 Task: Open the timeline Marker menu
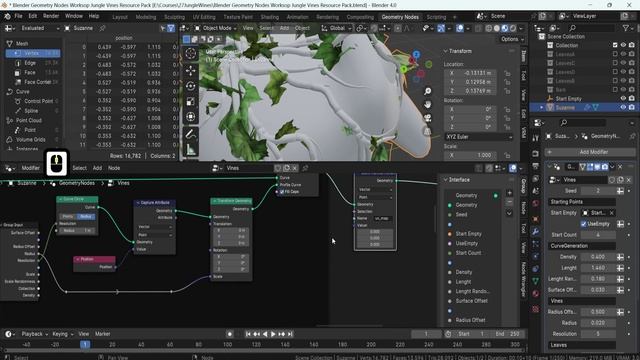(x=102, y=334)
